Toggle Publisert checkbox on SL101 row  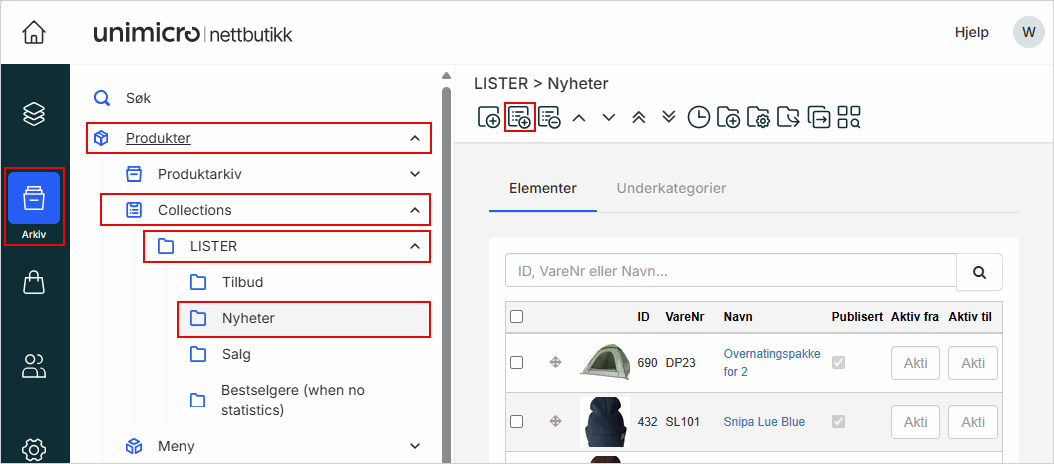[x=838, y=422]
